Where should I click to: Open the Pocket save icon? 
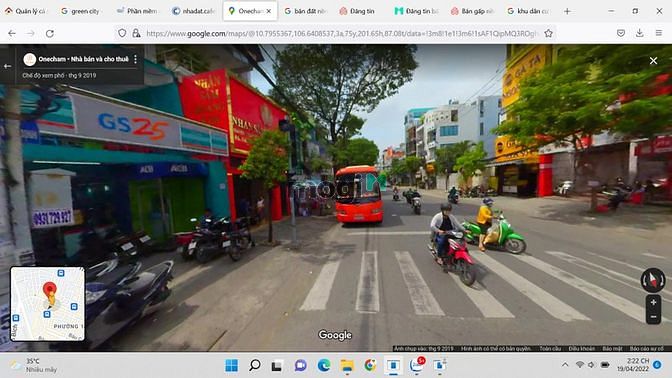coord(621,33)
